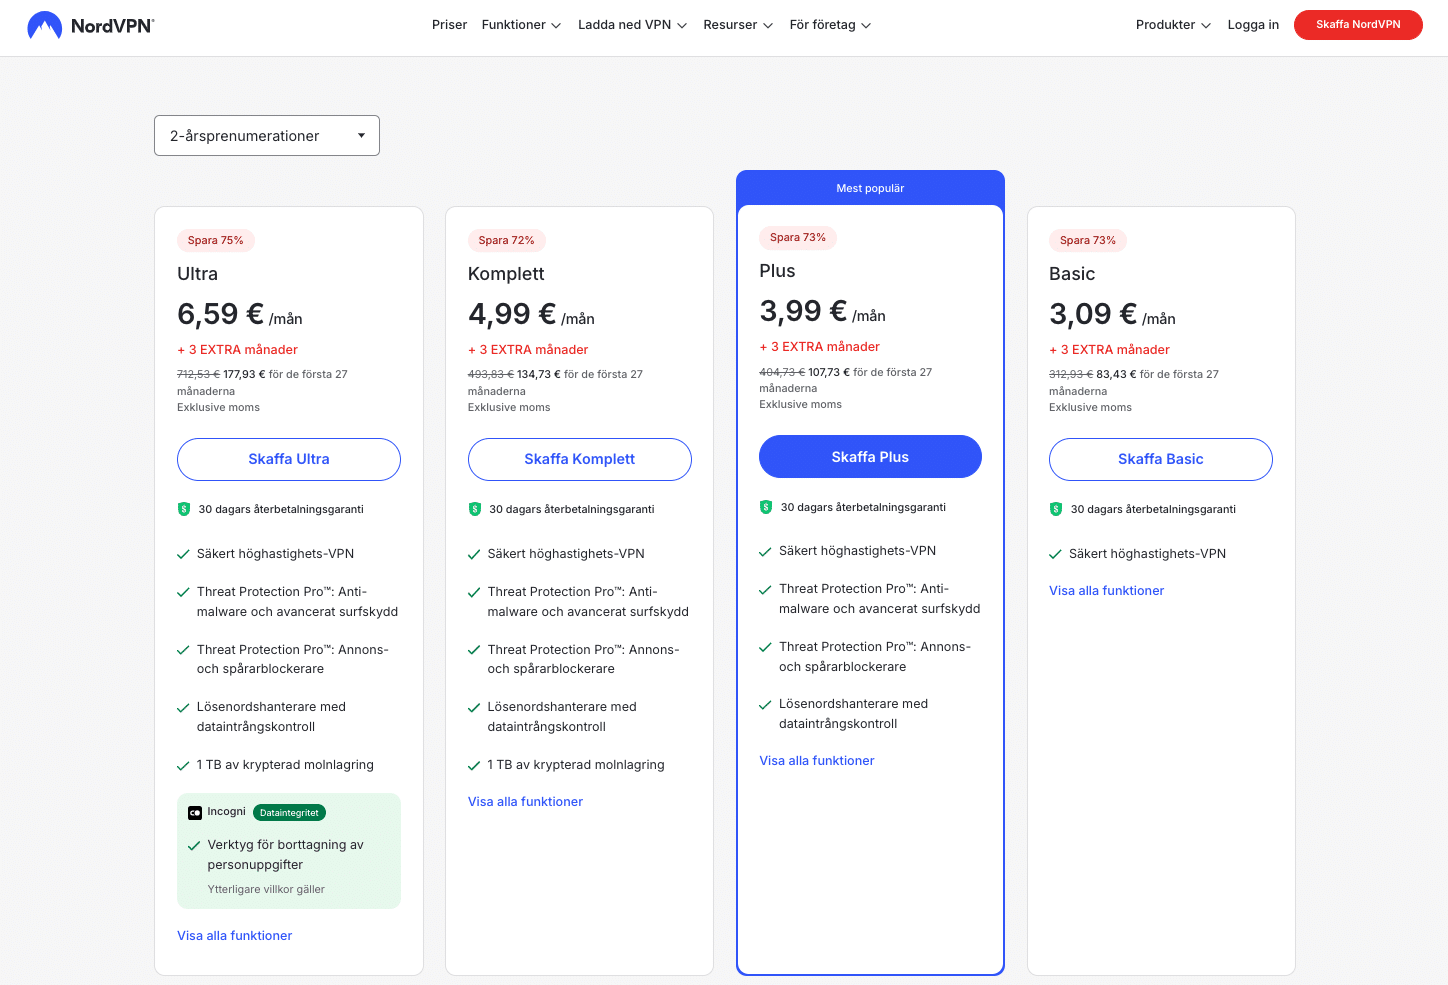Click the Skaffa Basic button
Viewport: 1448px width, 985px height.
pyautogui.click(x=1161, y=459)
